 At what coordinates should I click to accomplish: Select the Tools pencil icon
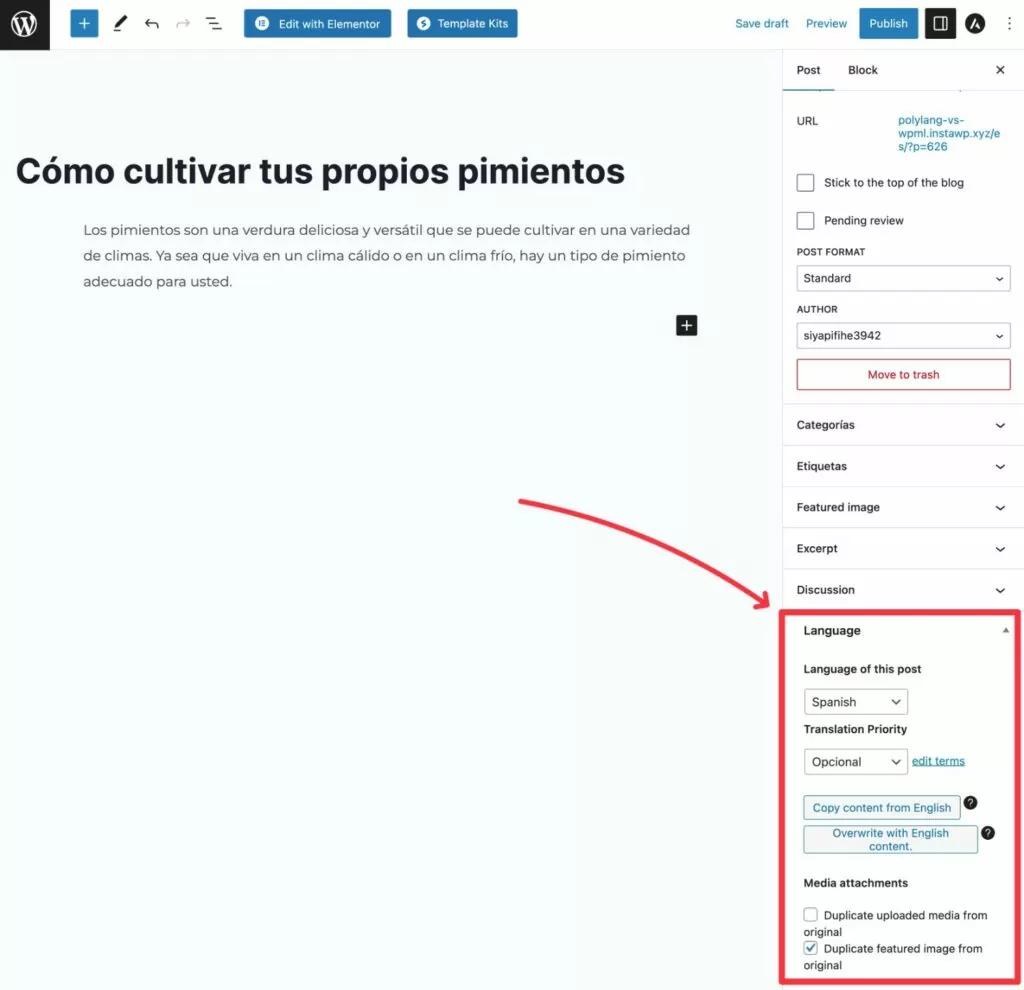click(x=120, y=24)
